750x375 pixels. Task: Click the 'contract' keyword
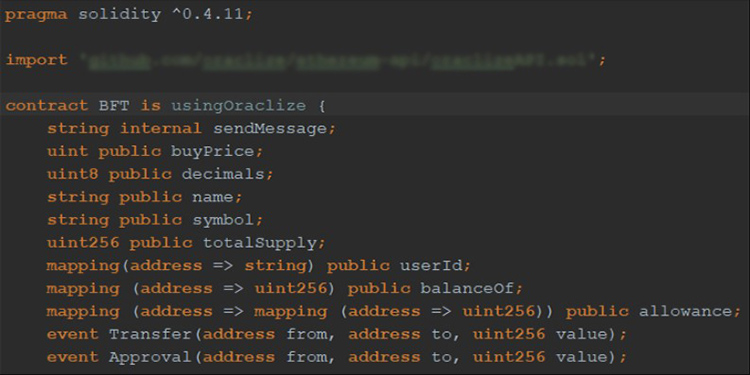47,106
